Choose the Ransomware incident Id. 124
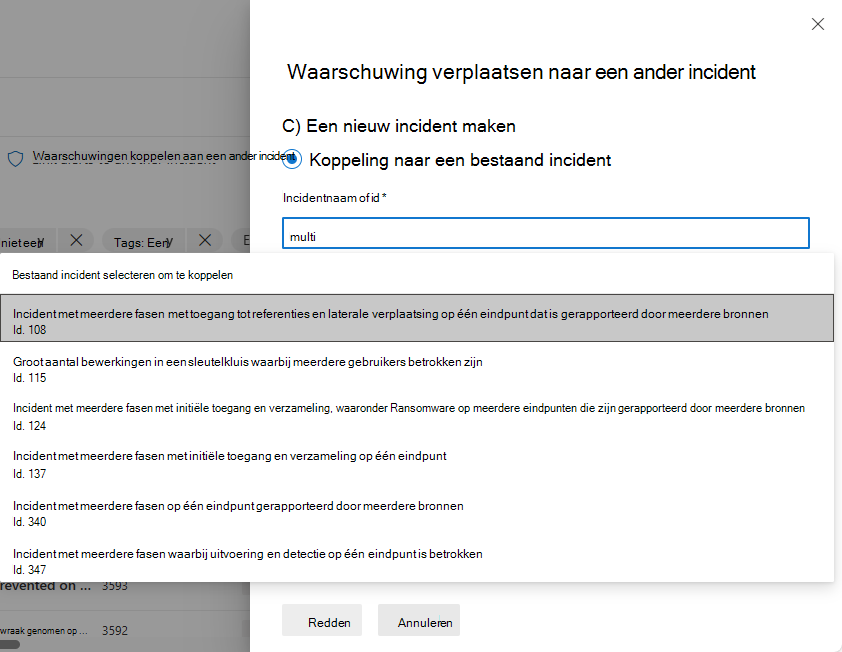This screenshot has height=652, width=842. [x=417, y=417]
